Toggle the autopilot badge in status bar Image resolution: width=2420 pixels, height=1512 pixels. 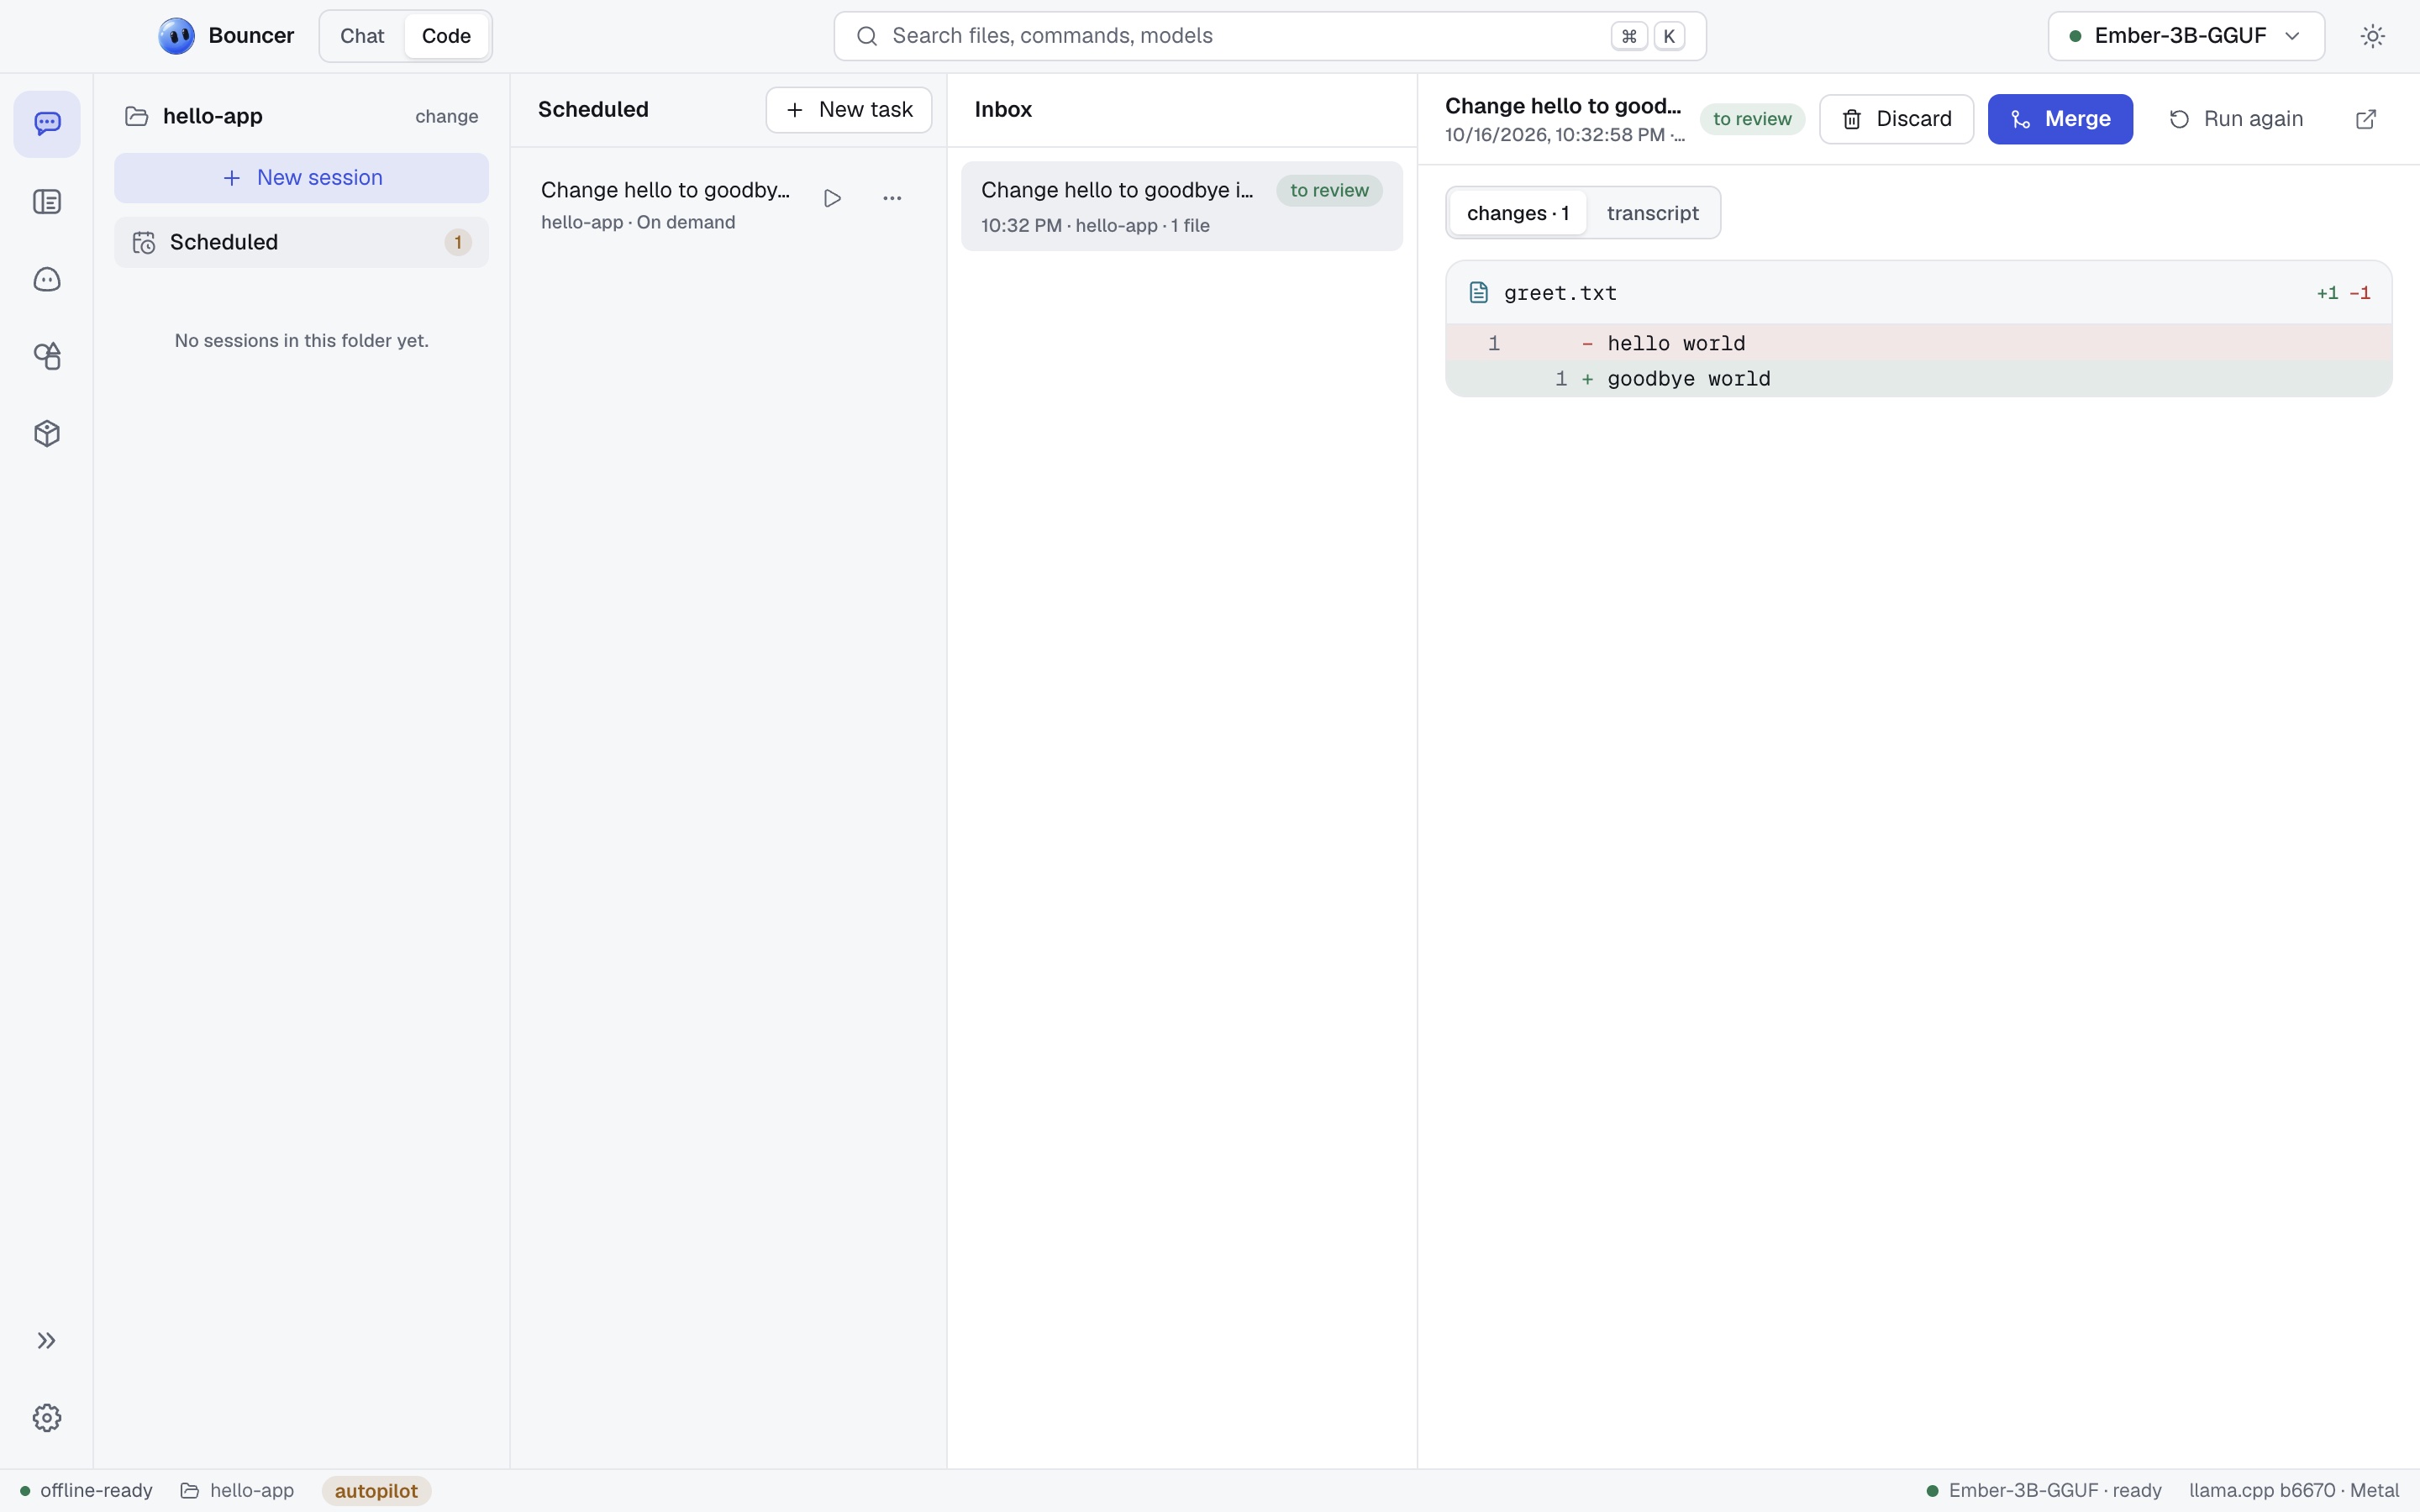point(376,1491)
